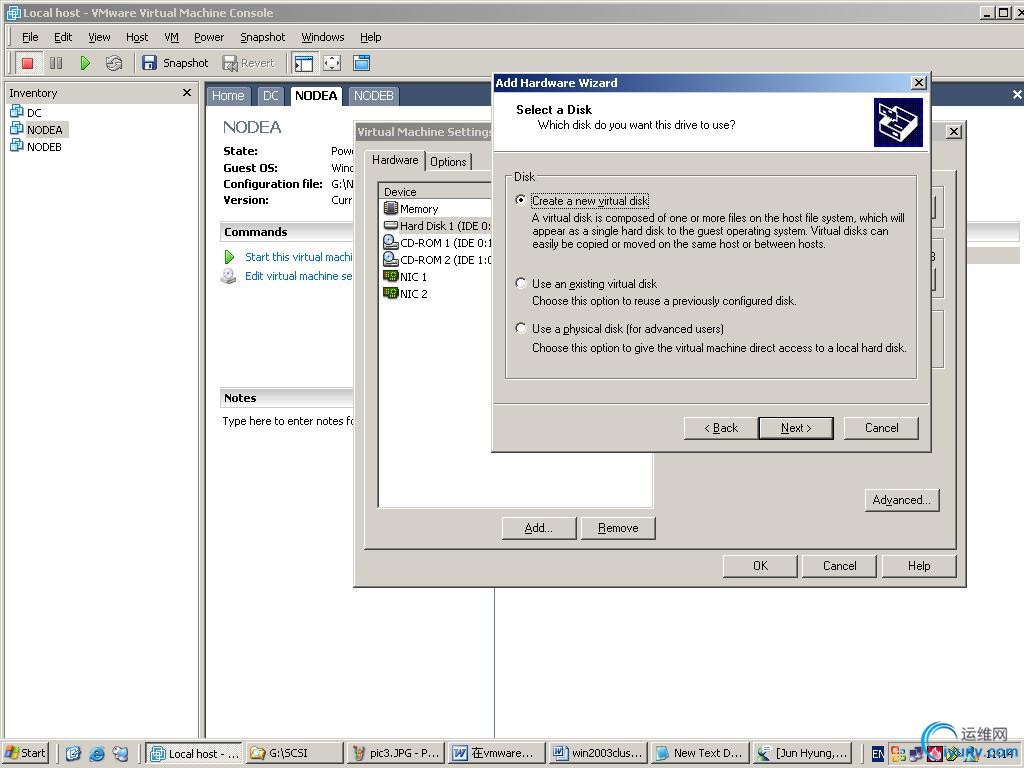Click Edit virtual machine settings link
The width and height of the screenshot is (1024, 768).
(298, 276)
